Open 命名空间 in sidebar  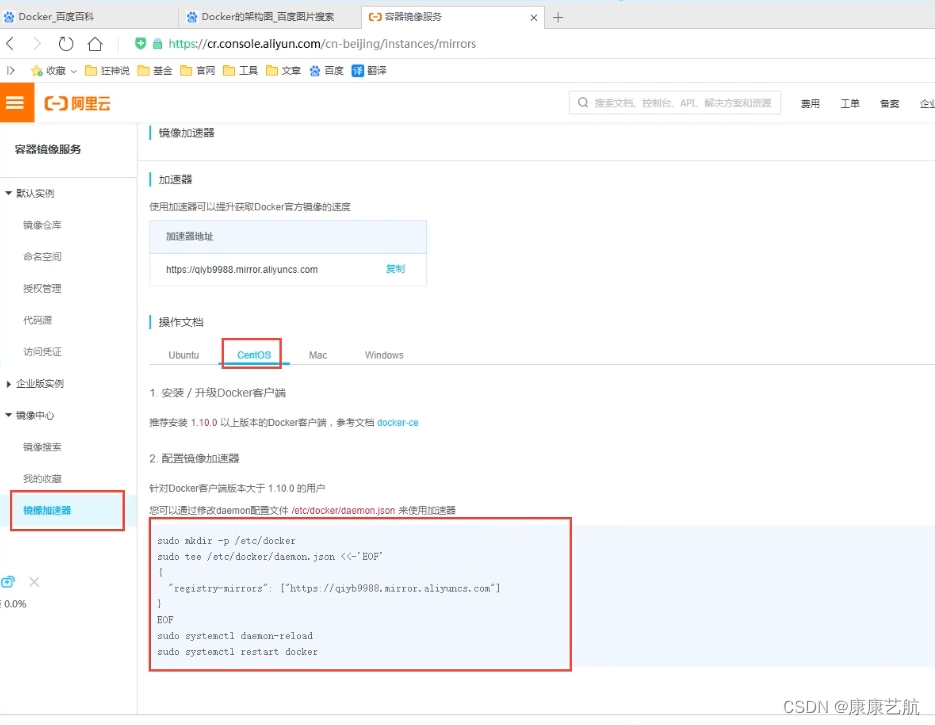coord(42,256)
